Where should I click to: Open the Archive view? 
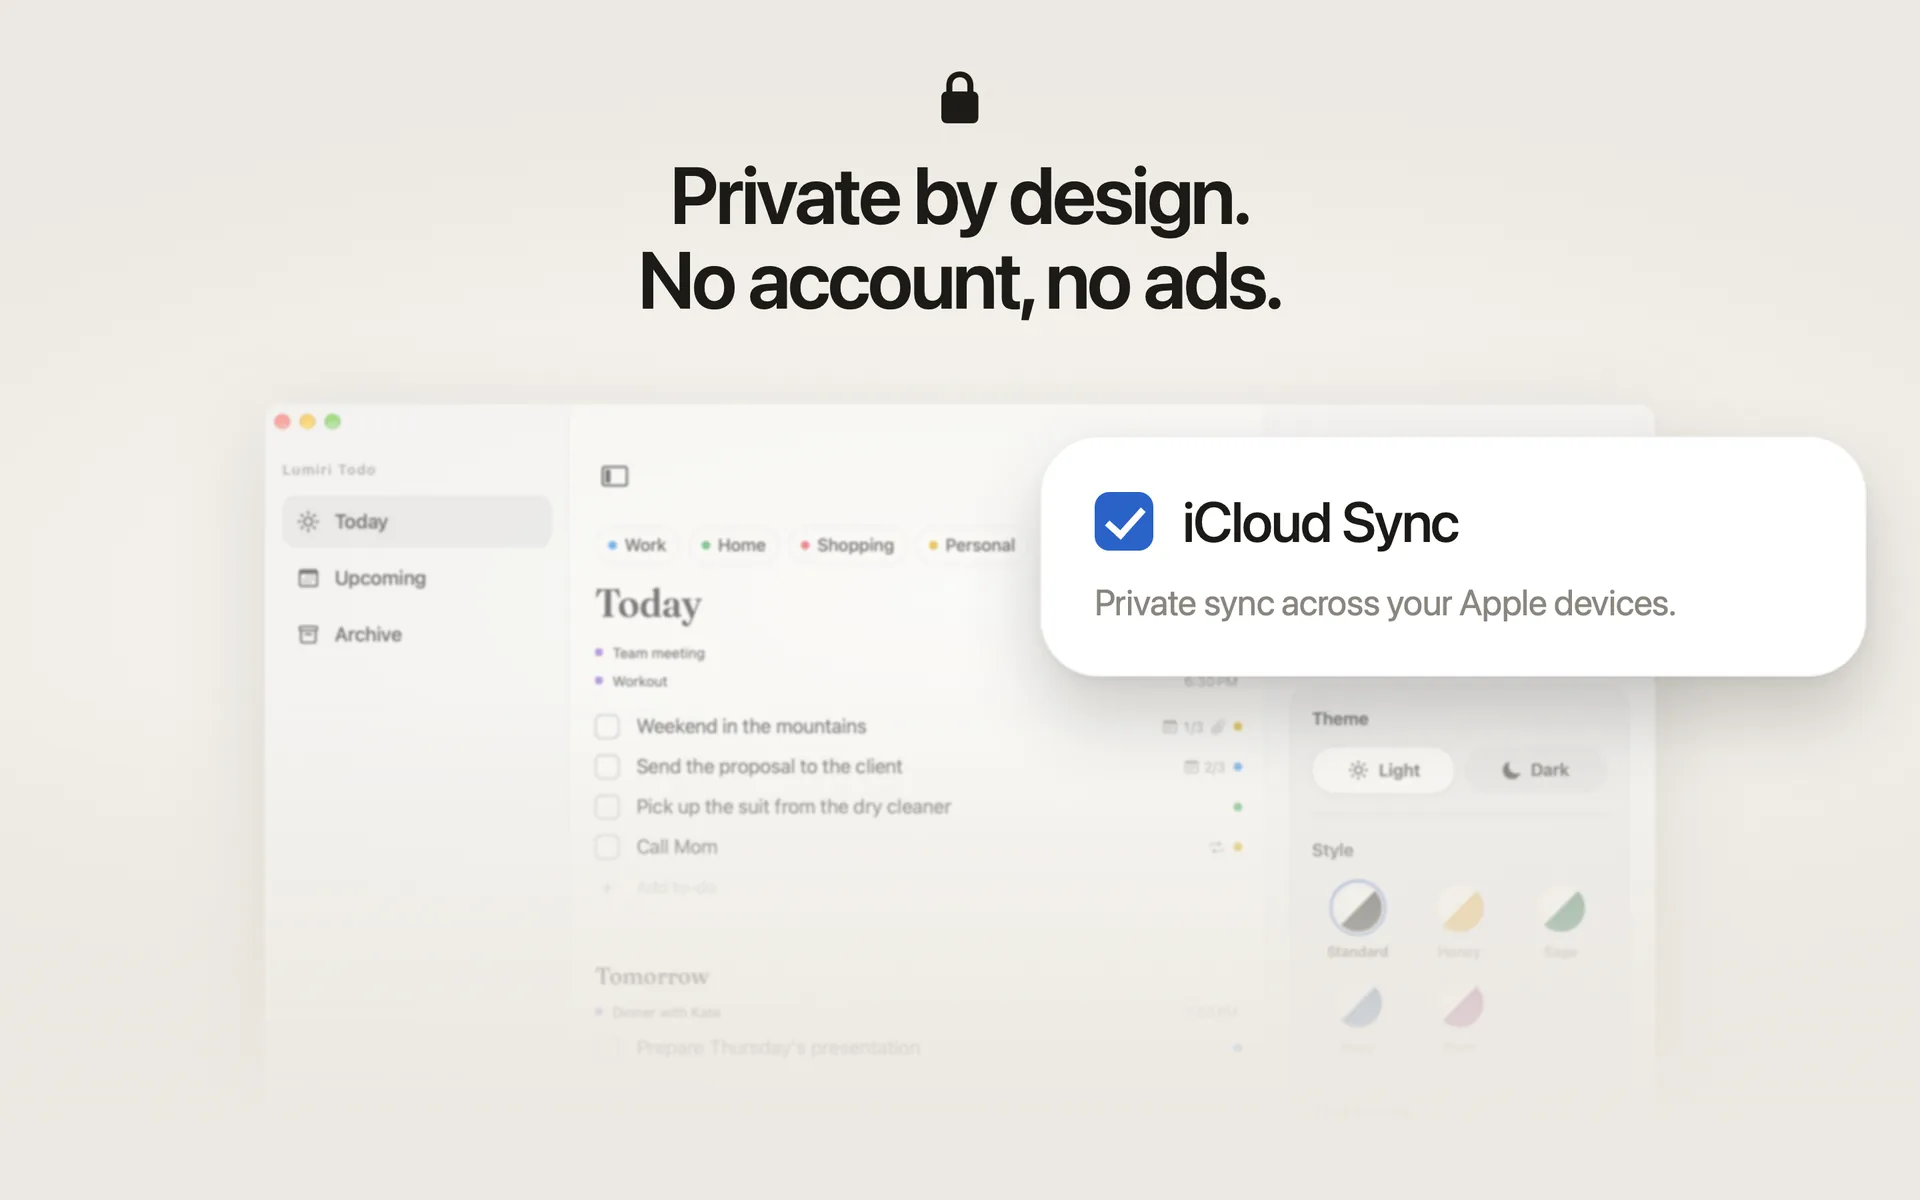[416, 634]
